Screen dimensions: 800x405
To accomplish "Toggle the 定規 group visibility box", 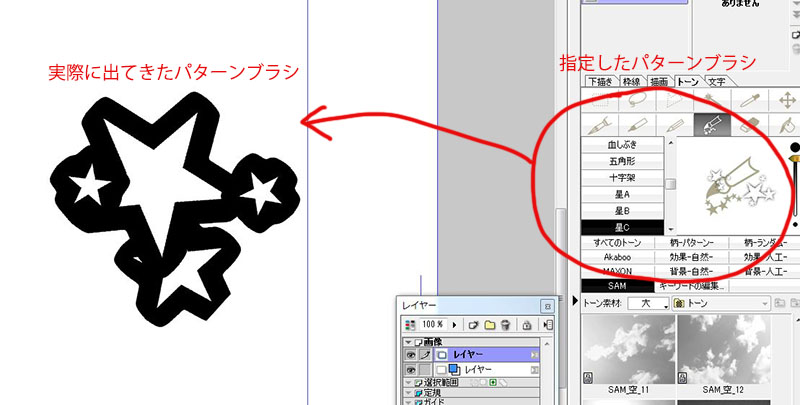I will pyautogui.click(x=419, y=393).
